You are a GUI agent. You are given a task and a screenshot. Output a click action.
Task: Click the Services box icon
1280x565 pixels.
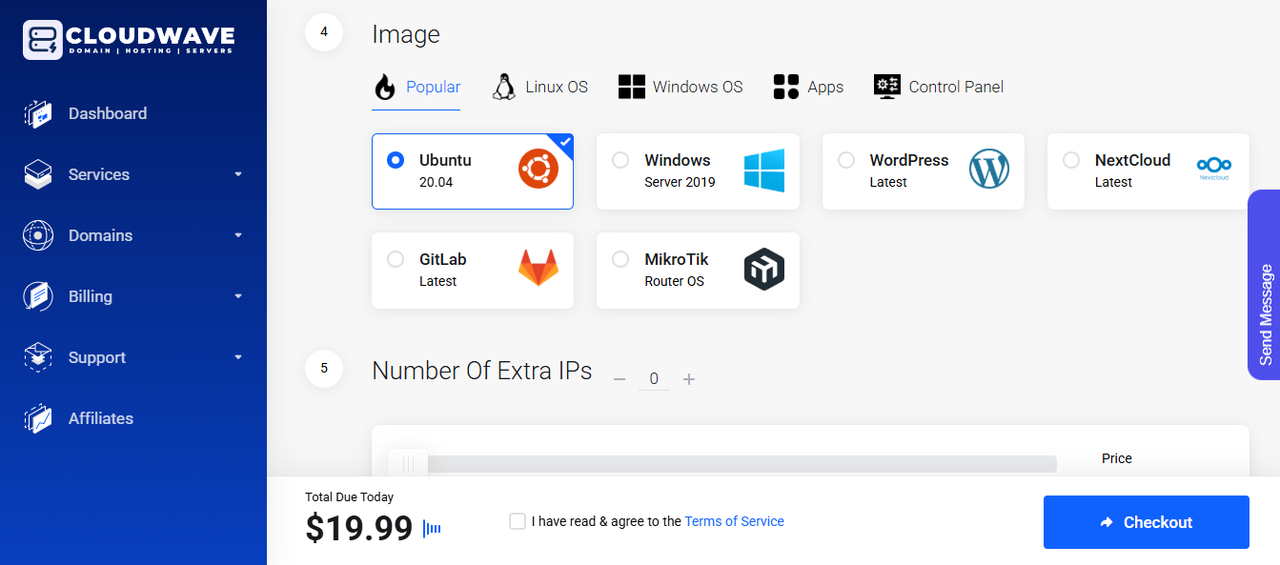tap(38, 175)
